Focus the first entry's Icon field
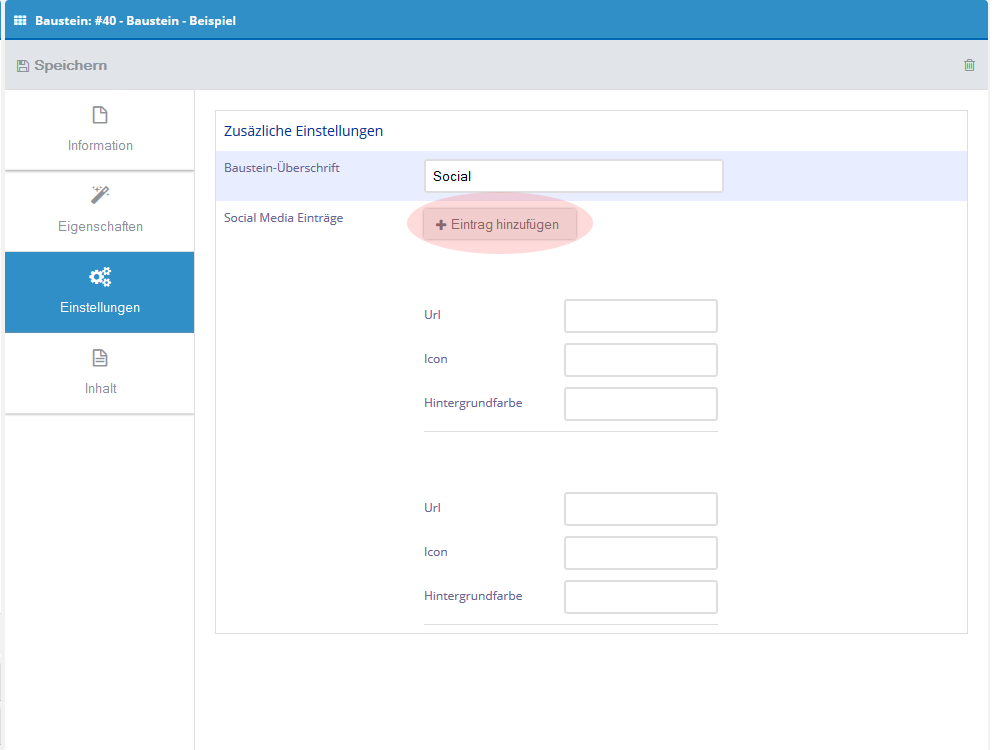1000x750 pixels. 640,360
